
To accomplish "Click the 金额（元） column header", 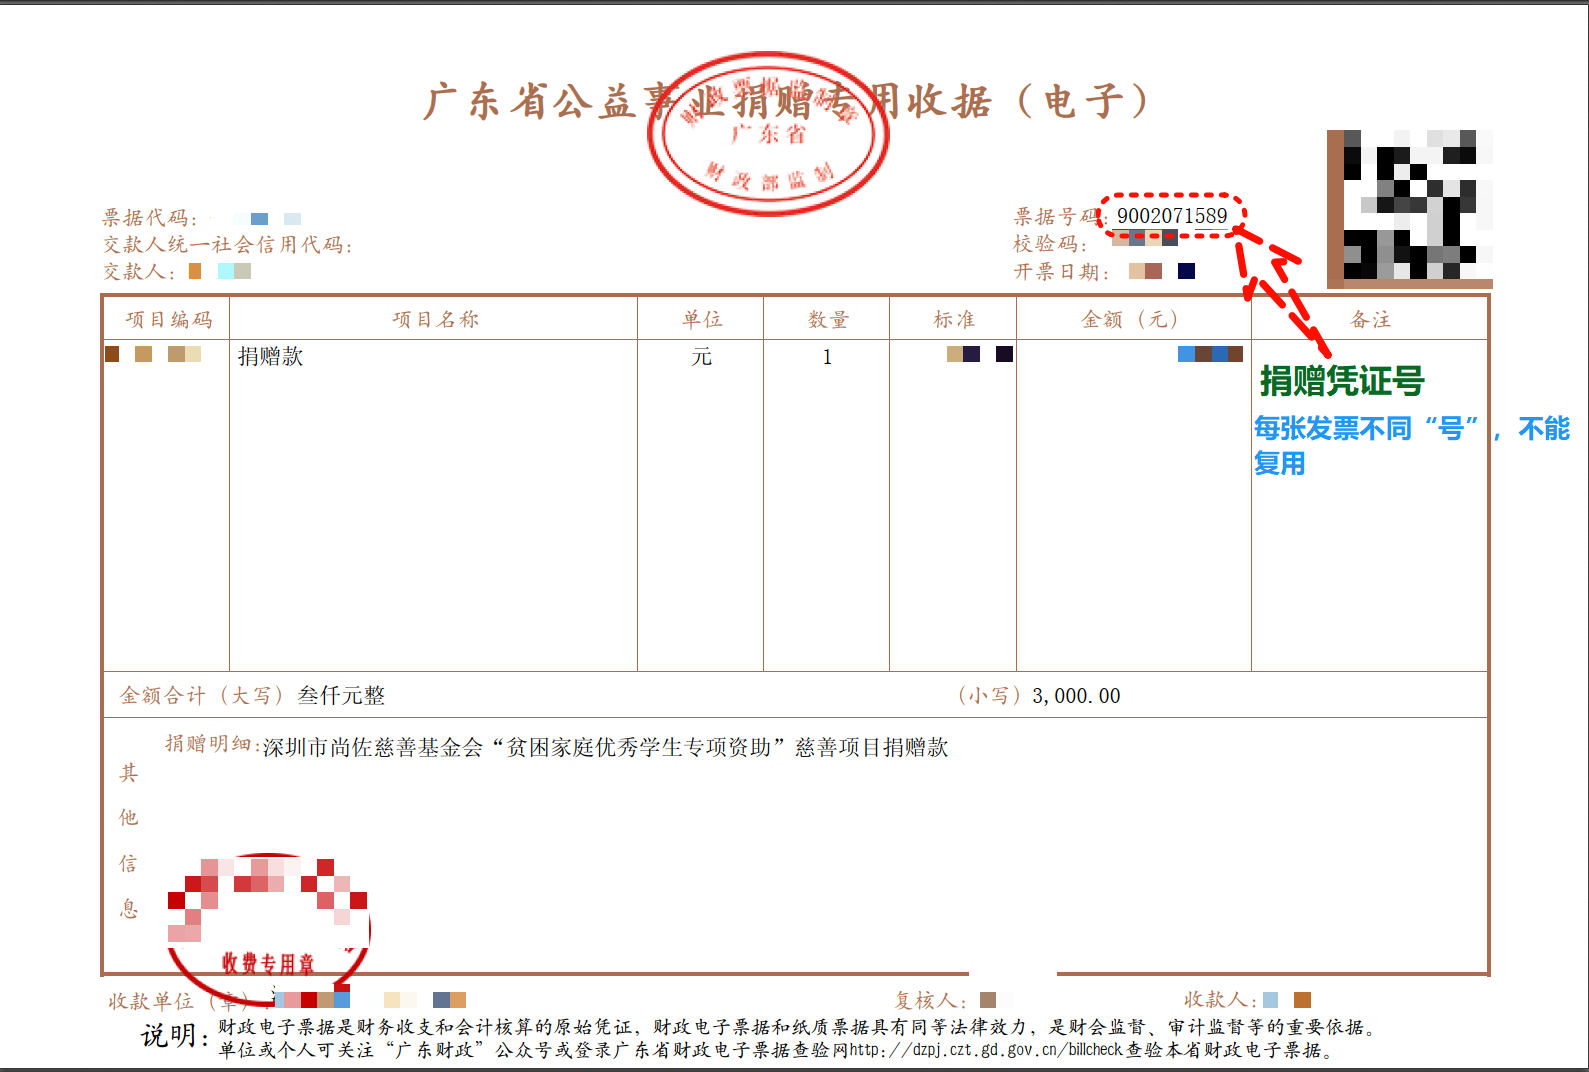I will click(1132, 319).
